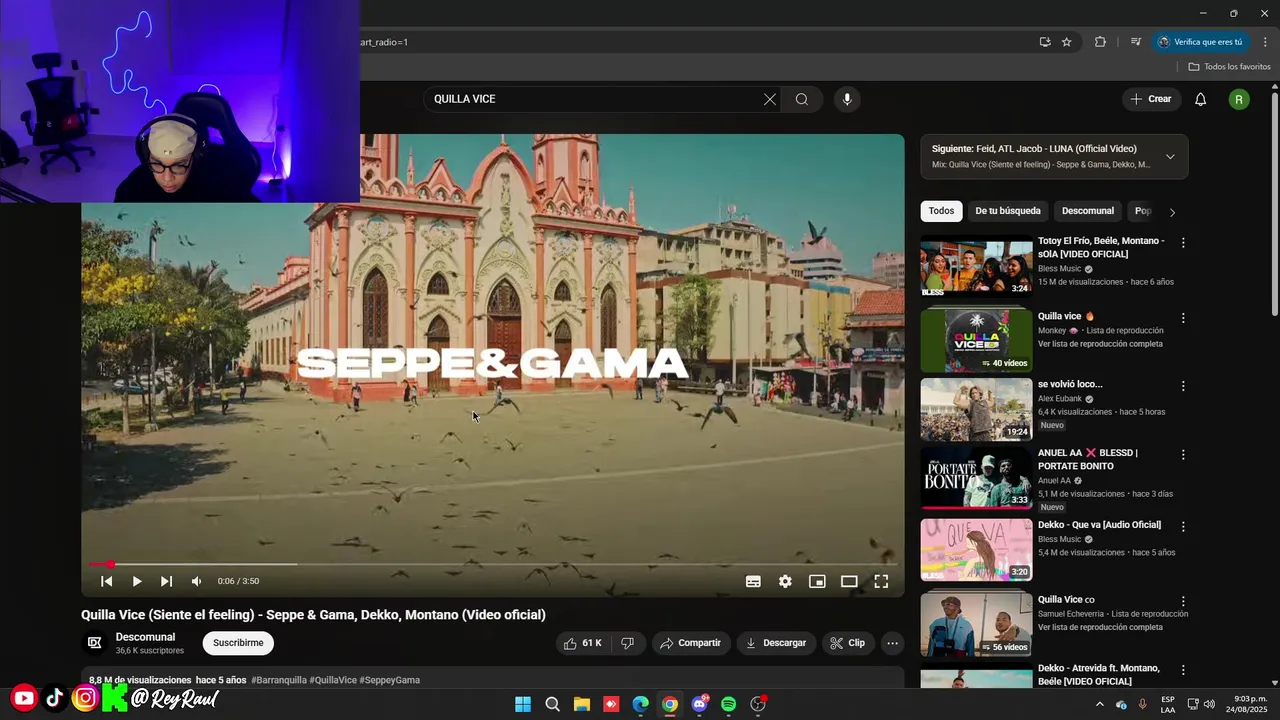Select the Todos filter chip
The width and height of the screenshot is (1280, 720).
[941, 211]
